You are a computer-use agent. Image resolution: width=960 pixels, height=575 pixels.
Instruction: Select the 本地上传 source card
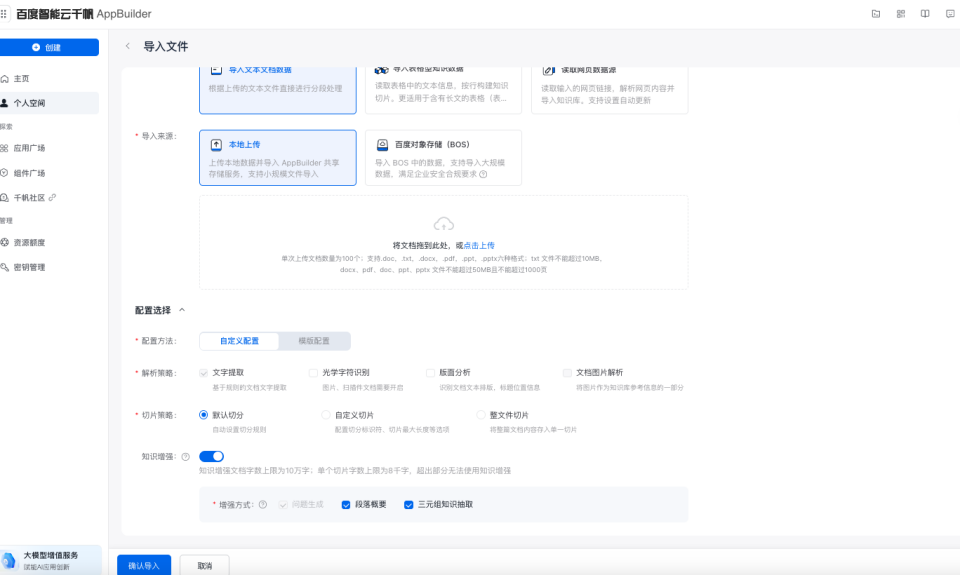[277, 157]
